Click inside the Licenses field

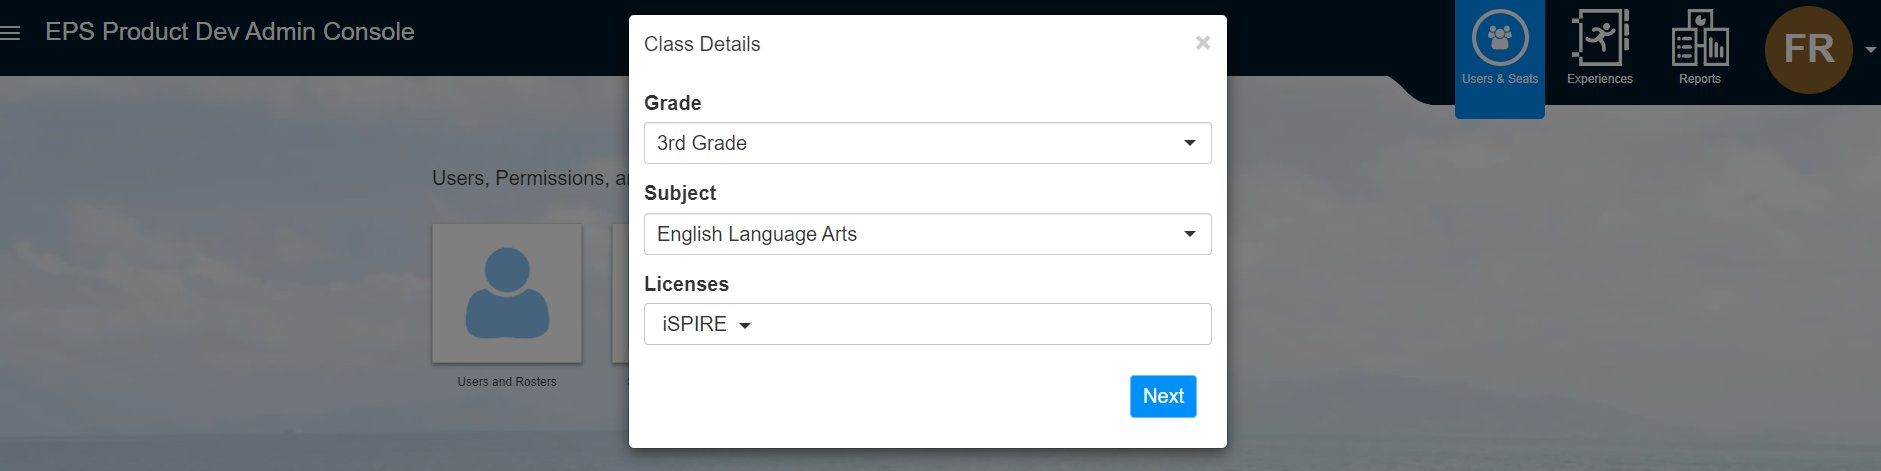928,324
